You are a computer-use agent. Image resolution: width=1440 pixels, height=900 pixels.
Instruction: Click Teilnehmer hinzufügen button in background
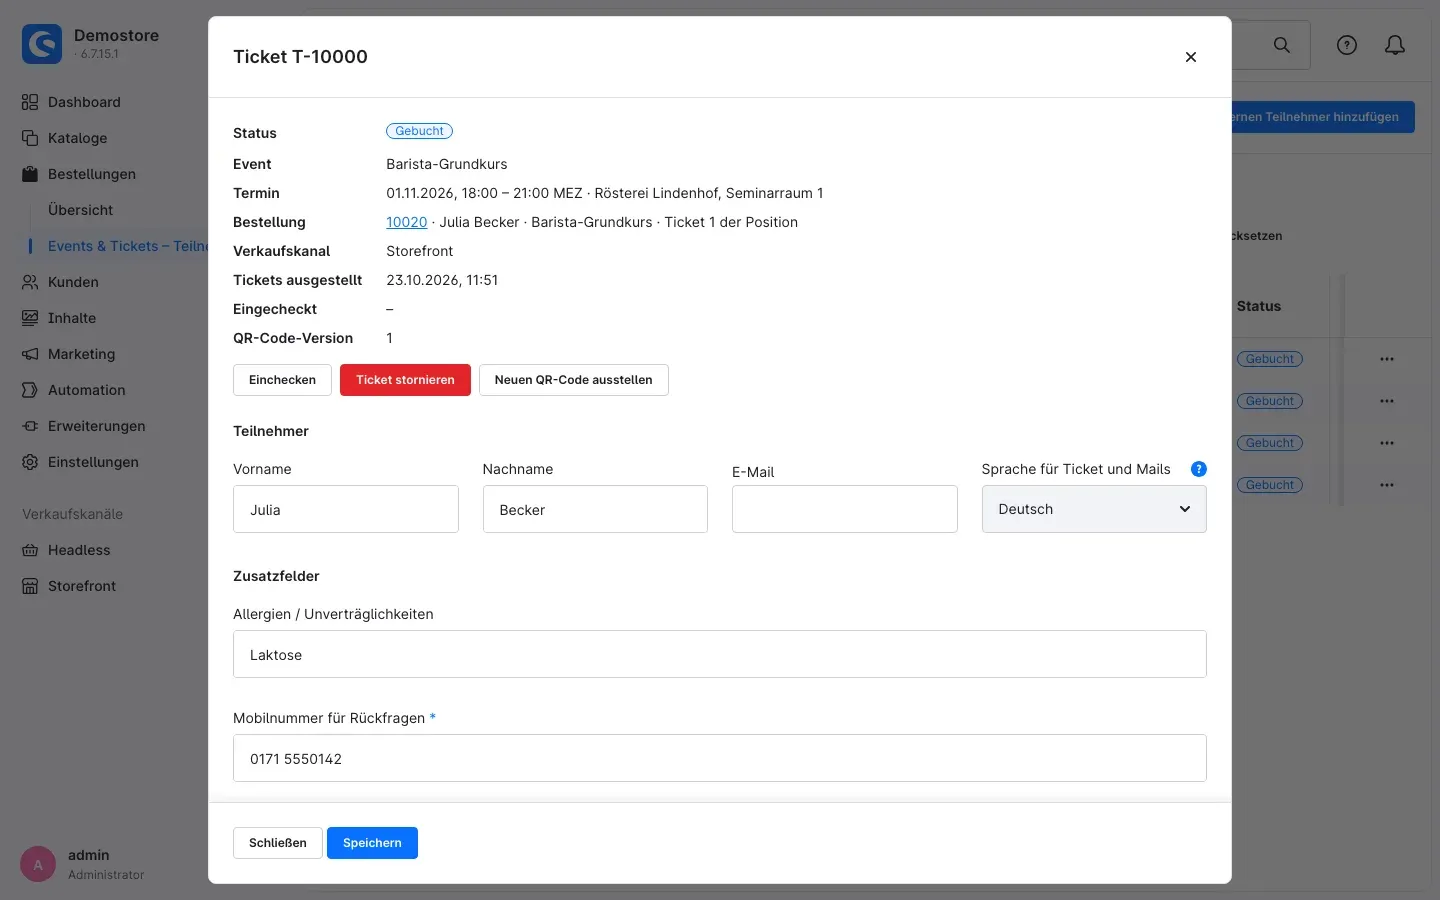(x=1322, y=117)
